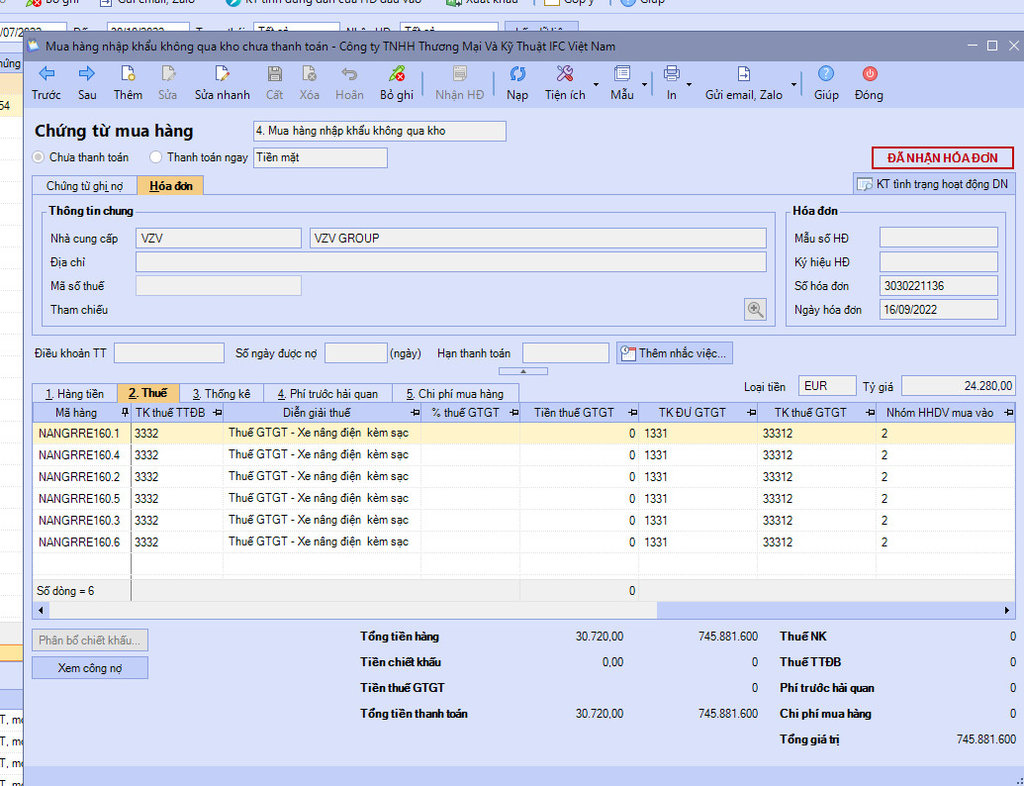Expand the In print options arrow

coord(689,84)
